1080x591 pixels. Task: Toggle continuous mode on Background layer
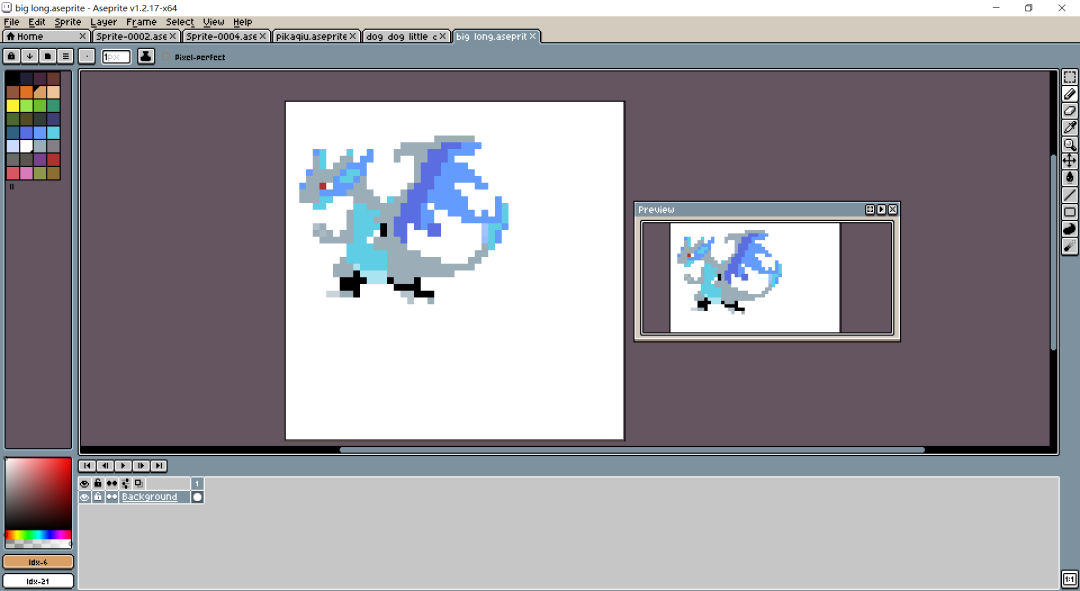click(x=112, y=497)
